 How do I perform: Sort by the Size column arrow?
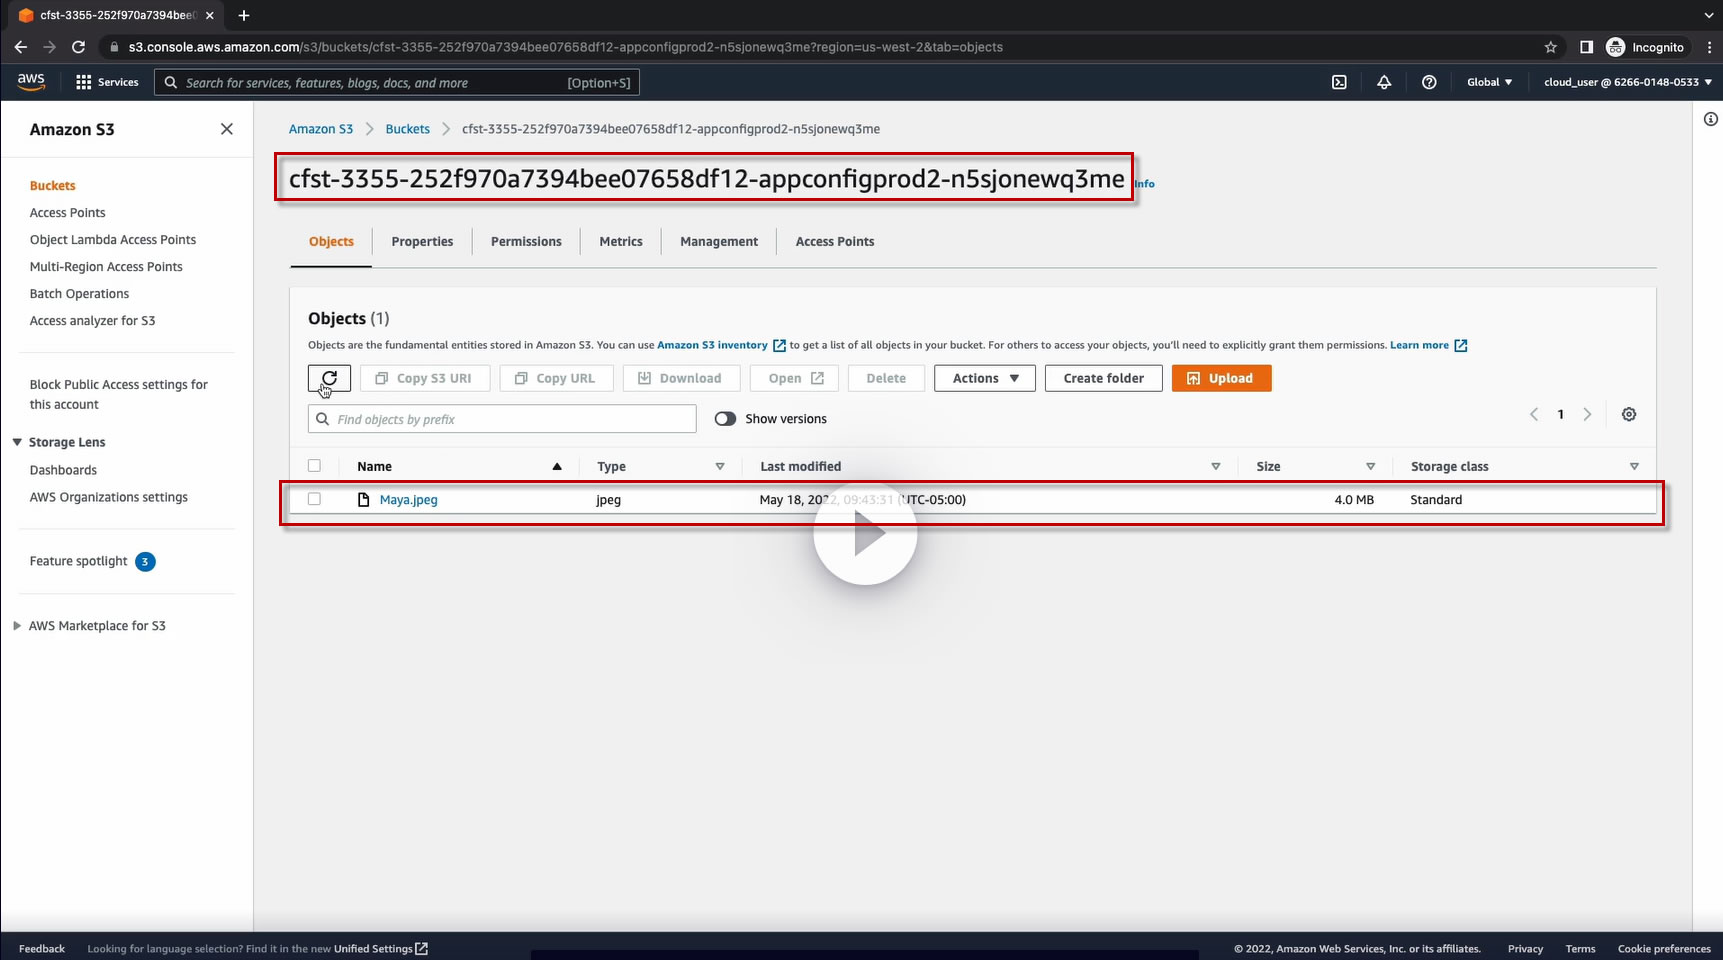1371,467
